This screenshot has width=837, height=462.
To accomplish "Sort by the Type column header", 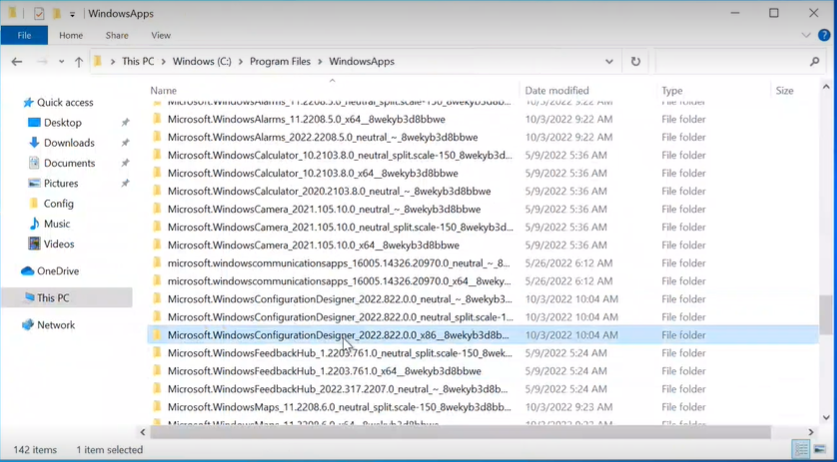I will [672, 90].
